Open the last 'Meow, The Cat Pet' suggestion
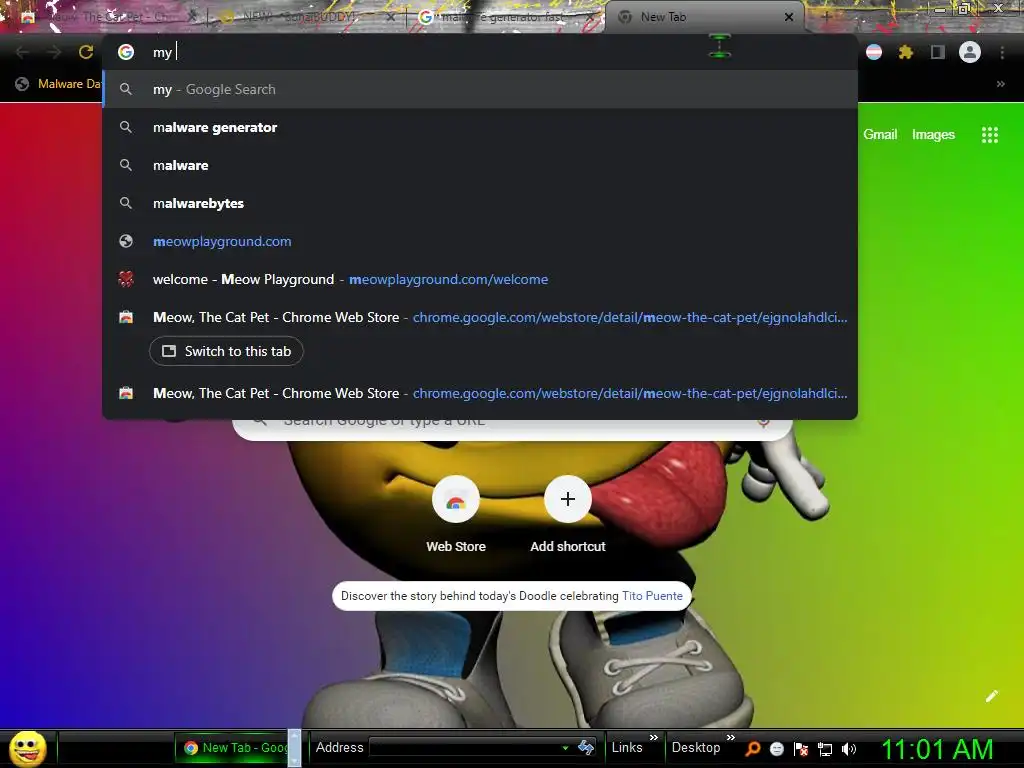The image size is (1024, 768). tap(480, 393)
